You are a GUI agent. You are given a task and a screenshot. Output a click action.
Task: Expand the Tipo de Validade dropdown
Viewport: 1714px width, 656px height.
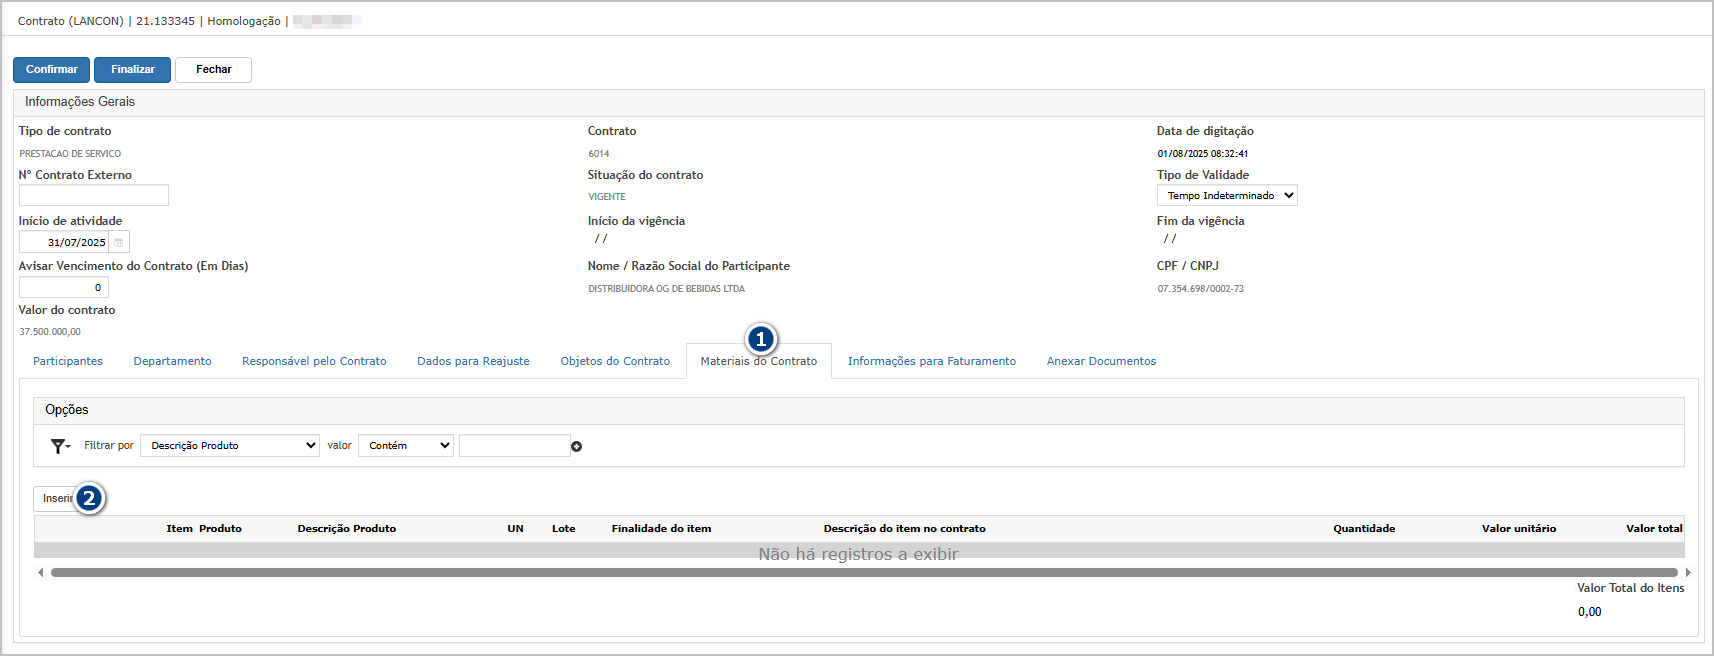pyautogui.click(x=1227, y=196)
